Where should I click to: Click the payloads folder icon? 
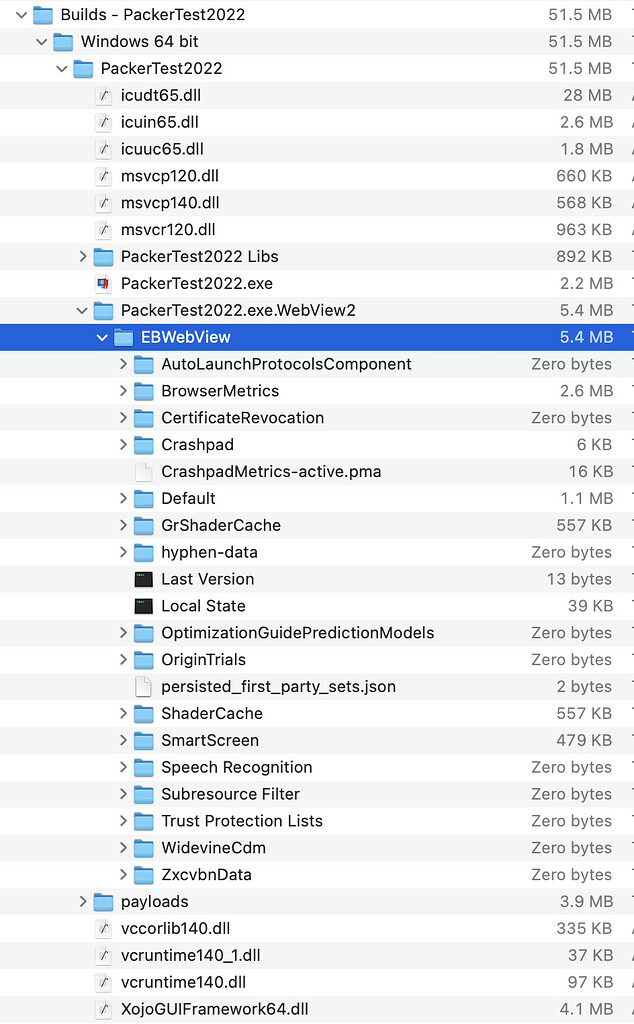[103, 902]
